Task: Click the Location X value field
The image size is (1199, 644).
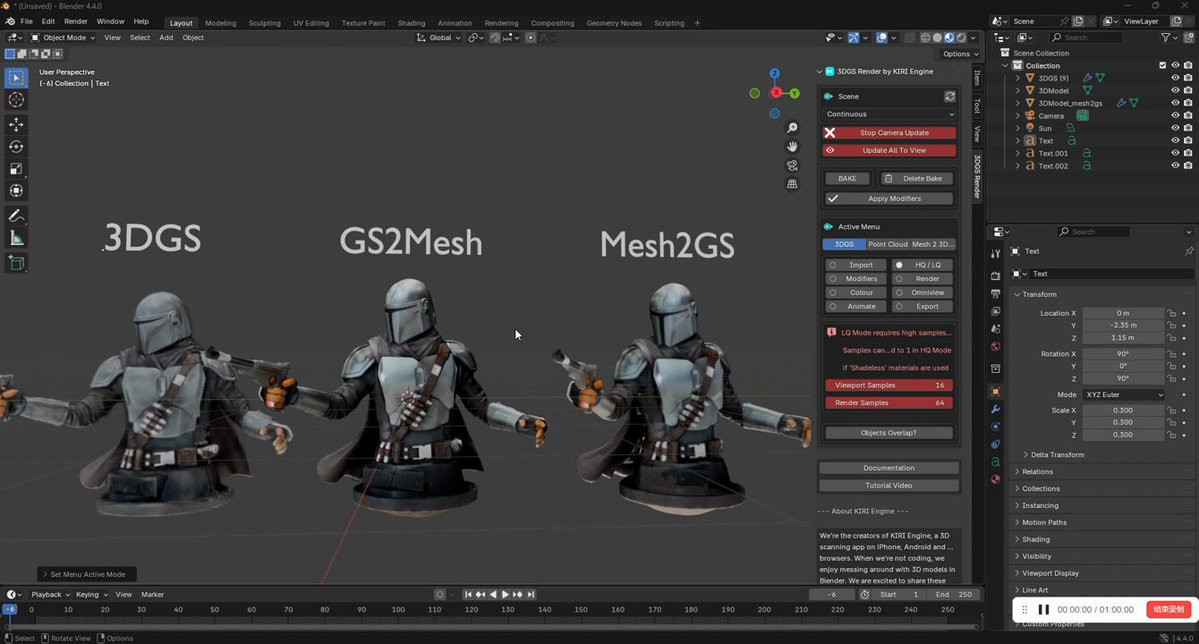Action: pos(1123,313)
